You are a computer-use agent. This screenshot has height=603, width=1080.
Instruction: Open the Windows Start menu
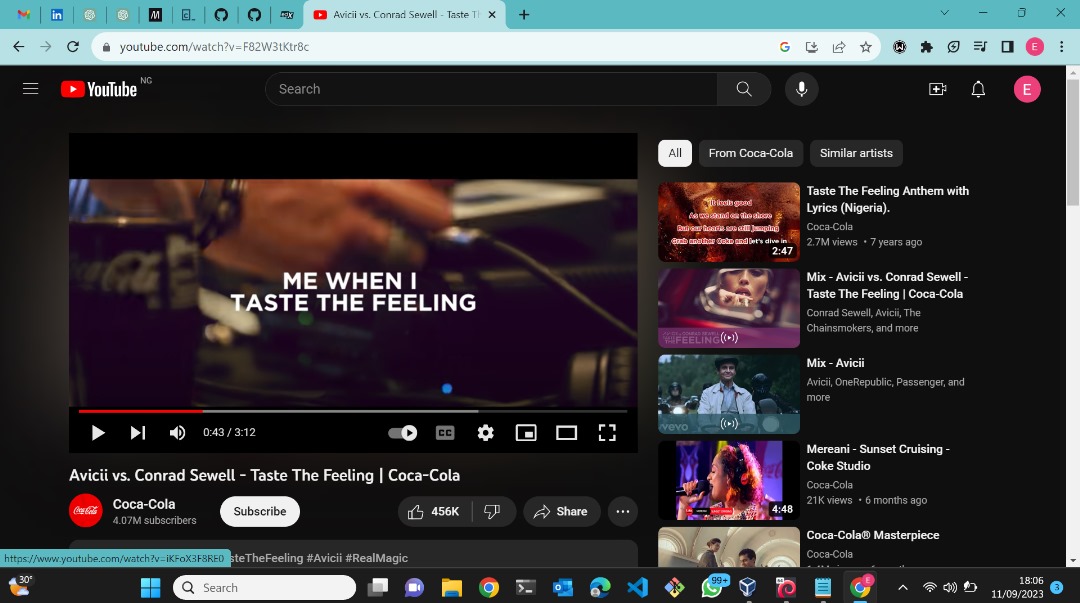(150, 588)
